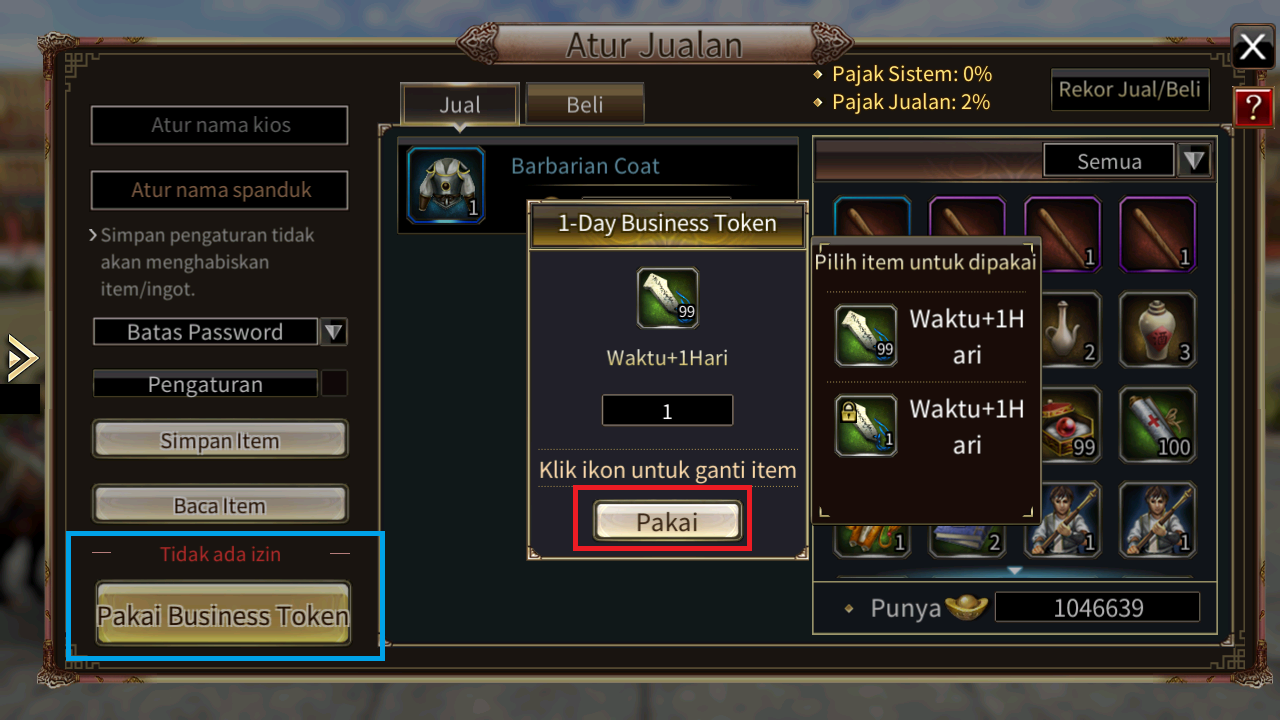Click the Atur nama kios field
Viewport: 1280px width, 720px height.
(220, 125)
